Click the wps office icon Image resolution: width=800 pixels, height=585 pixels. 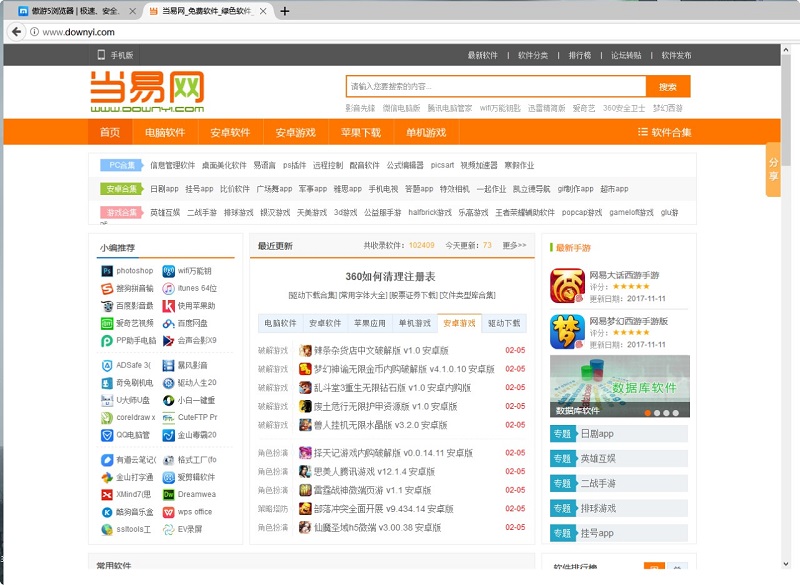(x=166, y=513)
